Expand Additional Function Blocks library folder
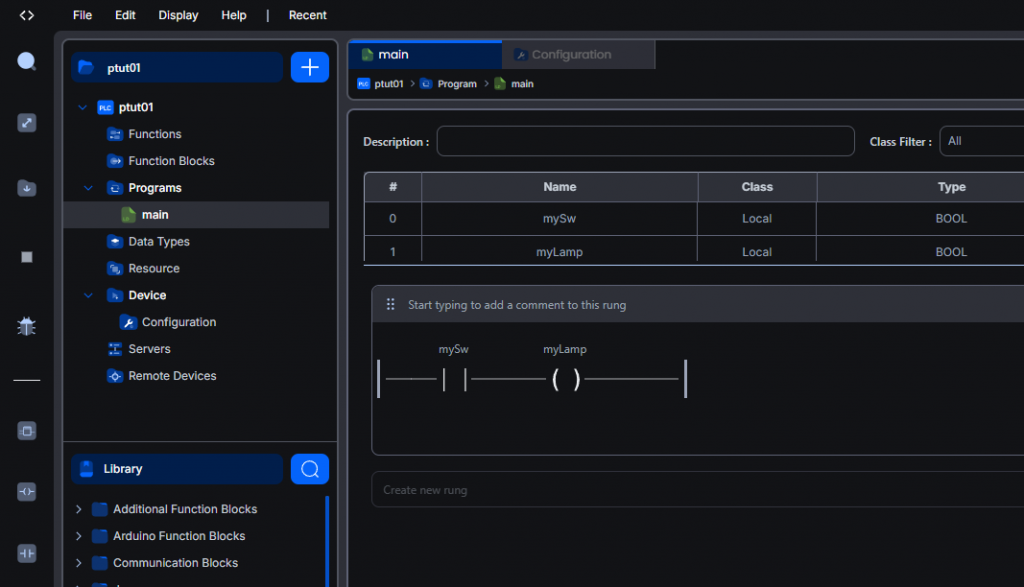 click(x=79, y=509)
